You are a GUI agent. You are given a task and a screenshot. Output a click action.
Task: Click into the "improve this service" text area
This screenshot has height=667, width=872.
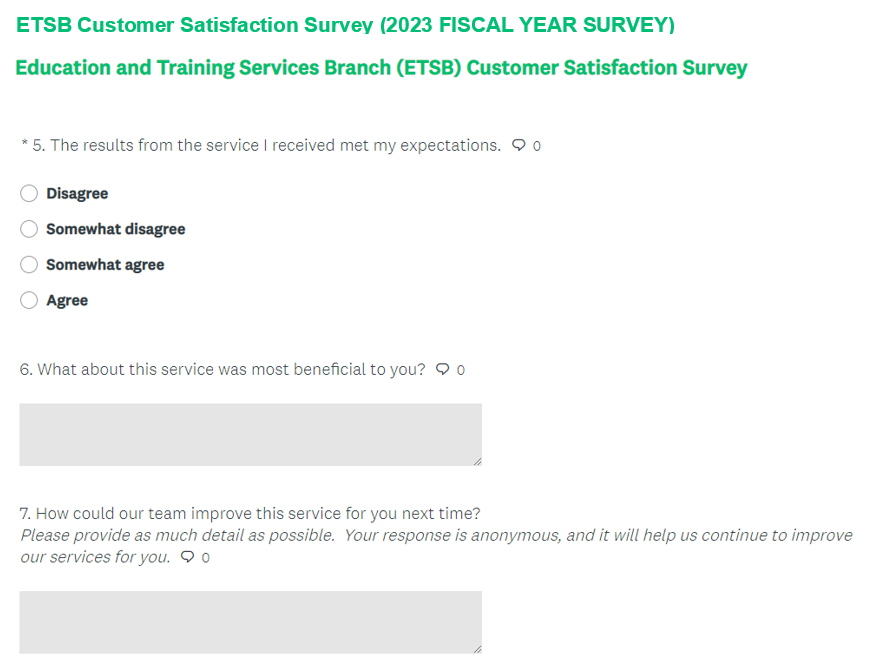(250, 622)
